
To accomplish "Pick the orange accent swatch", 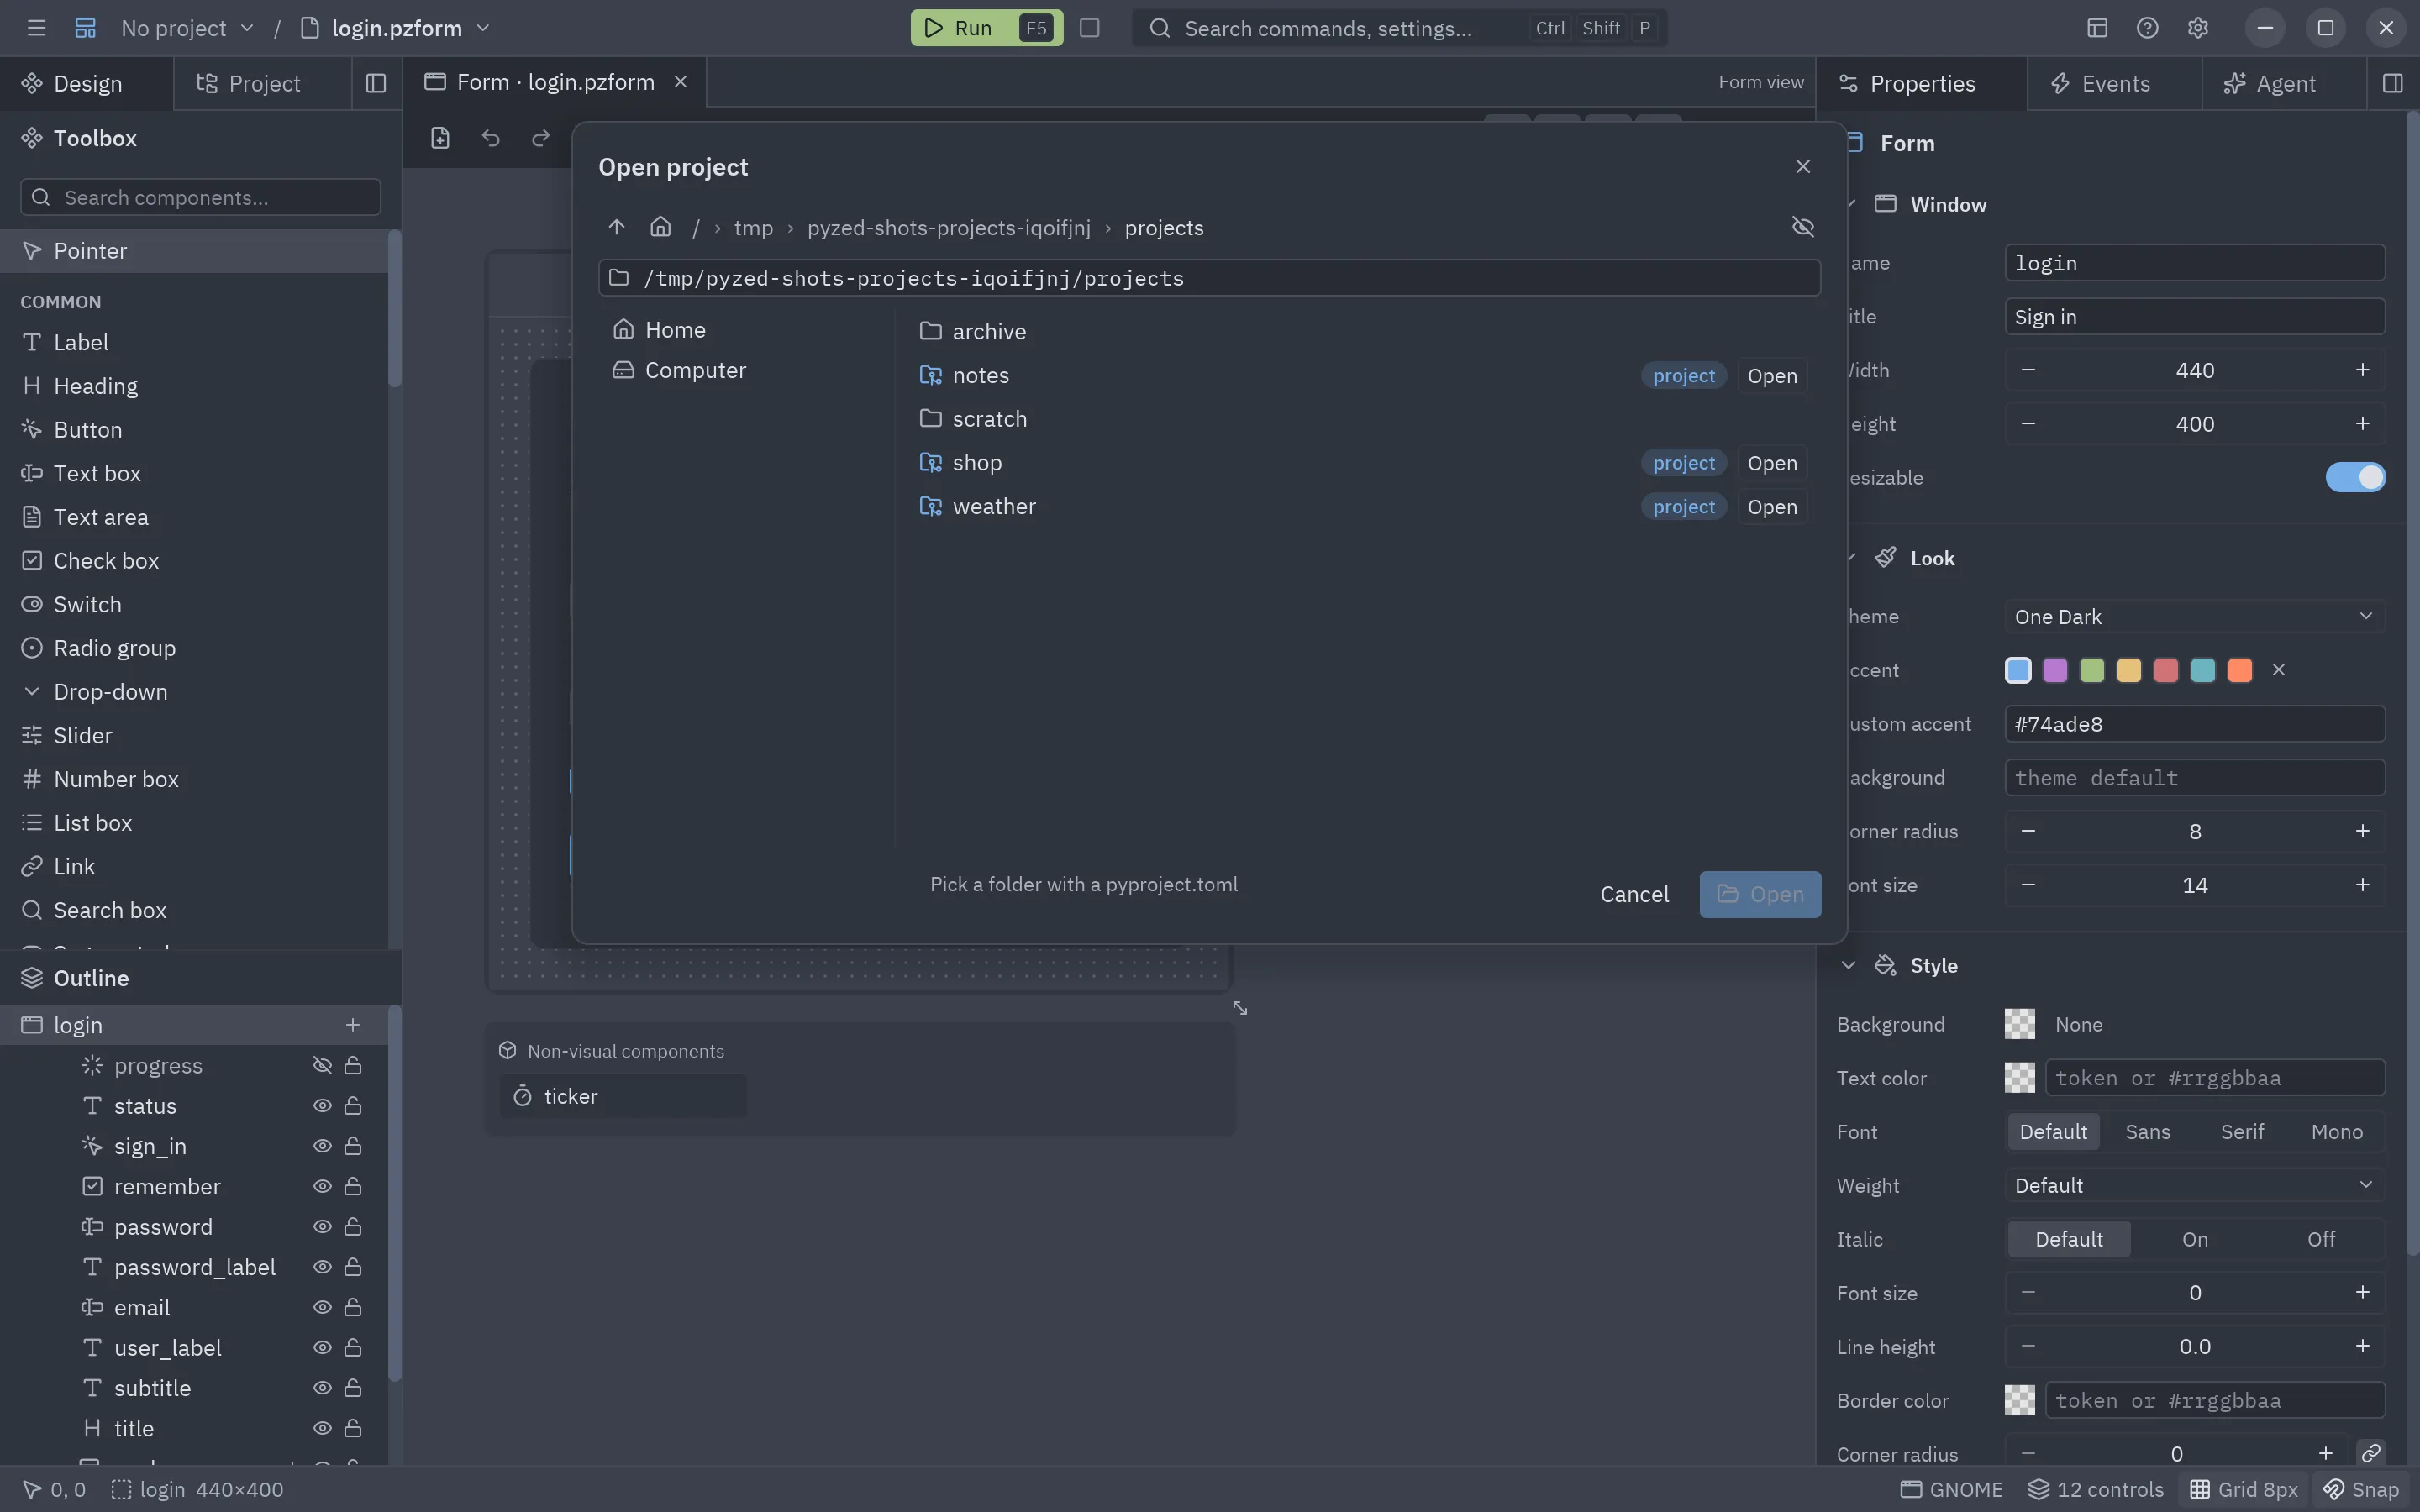I will [2240, 670].
